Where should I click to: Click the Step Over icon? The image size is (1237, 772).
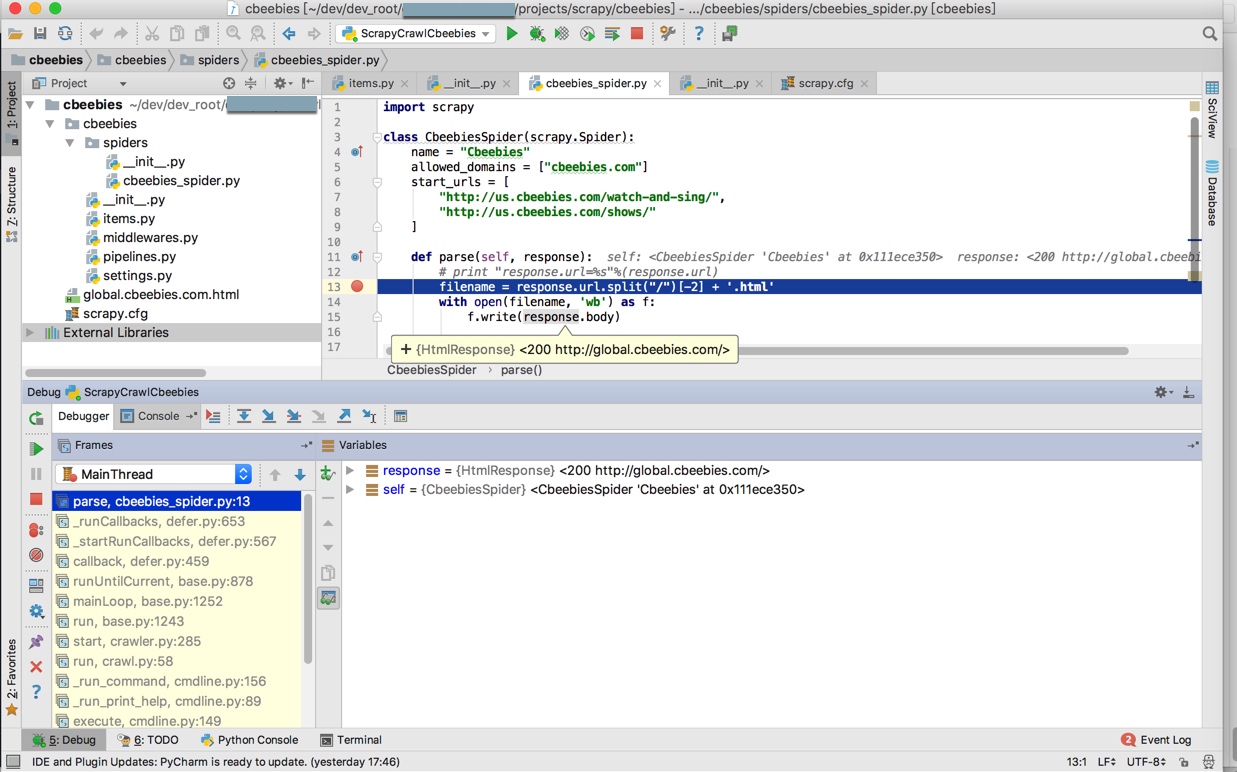coord(244,416)
